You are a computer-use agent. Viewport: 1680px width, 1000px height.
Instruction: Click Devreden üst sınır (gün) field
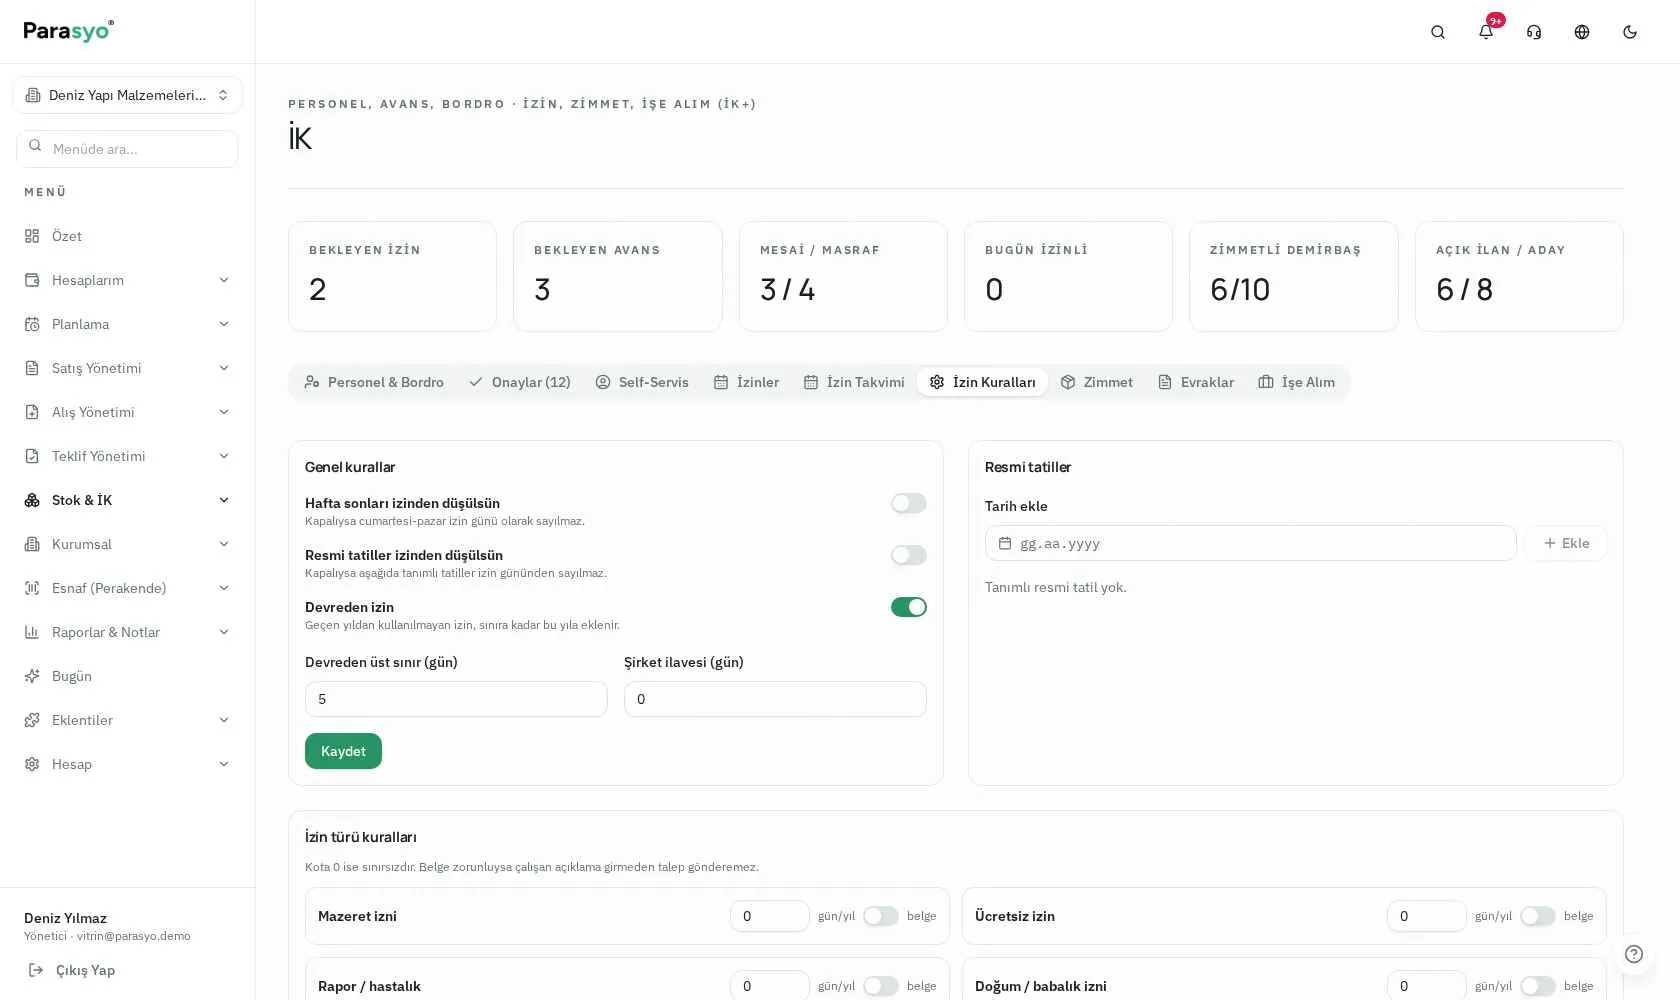click(x=456, y=699)
